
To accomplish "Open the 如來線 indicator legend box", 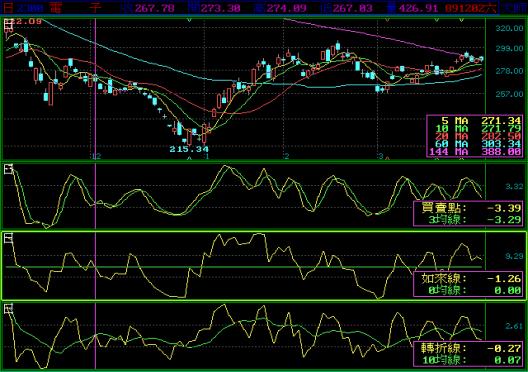I will tap(468, 284).
